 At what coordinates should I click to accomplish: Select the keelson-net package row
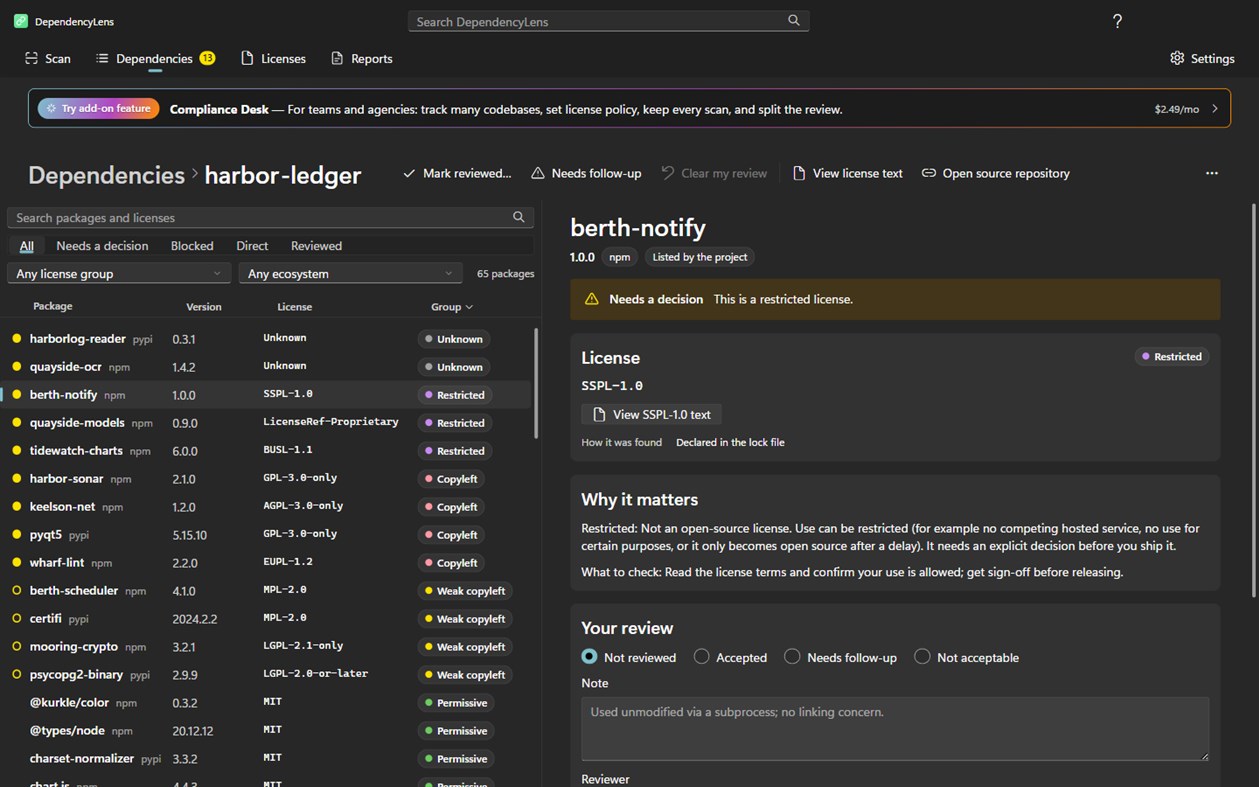(x=266, y=507)
